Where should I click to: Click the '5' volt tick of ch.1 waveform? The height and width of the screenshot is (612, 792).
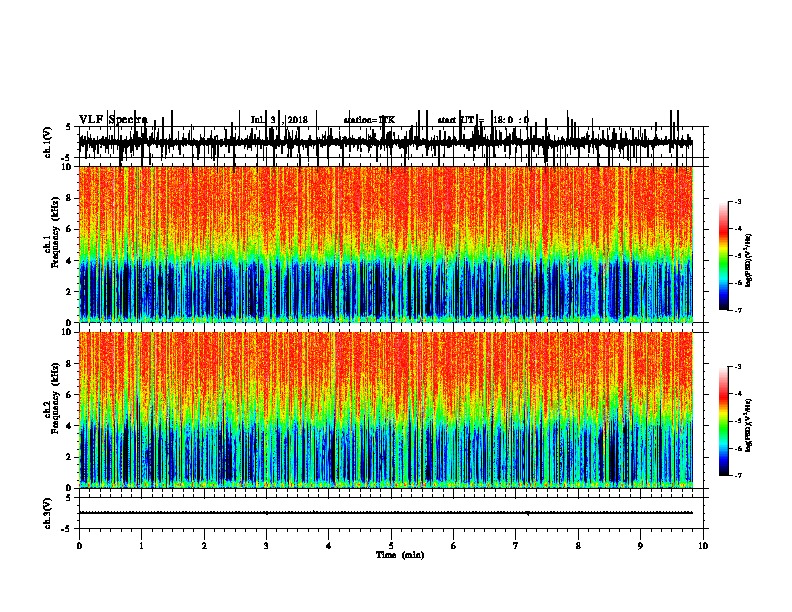(x=69, y=127)
